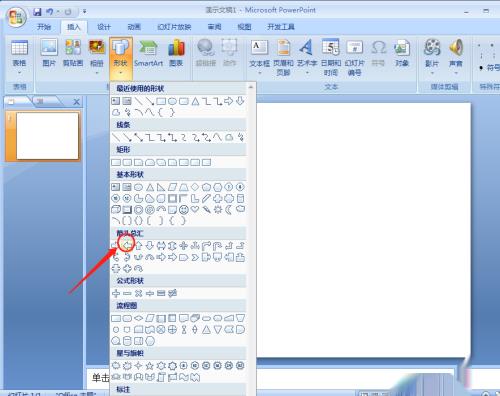The height and width of the screenshot is (396, 500).
Task: Click the Sound speaker icon
Action: (x=456, y=56)
